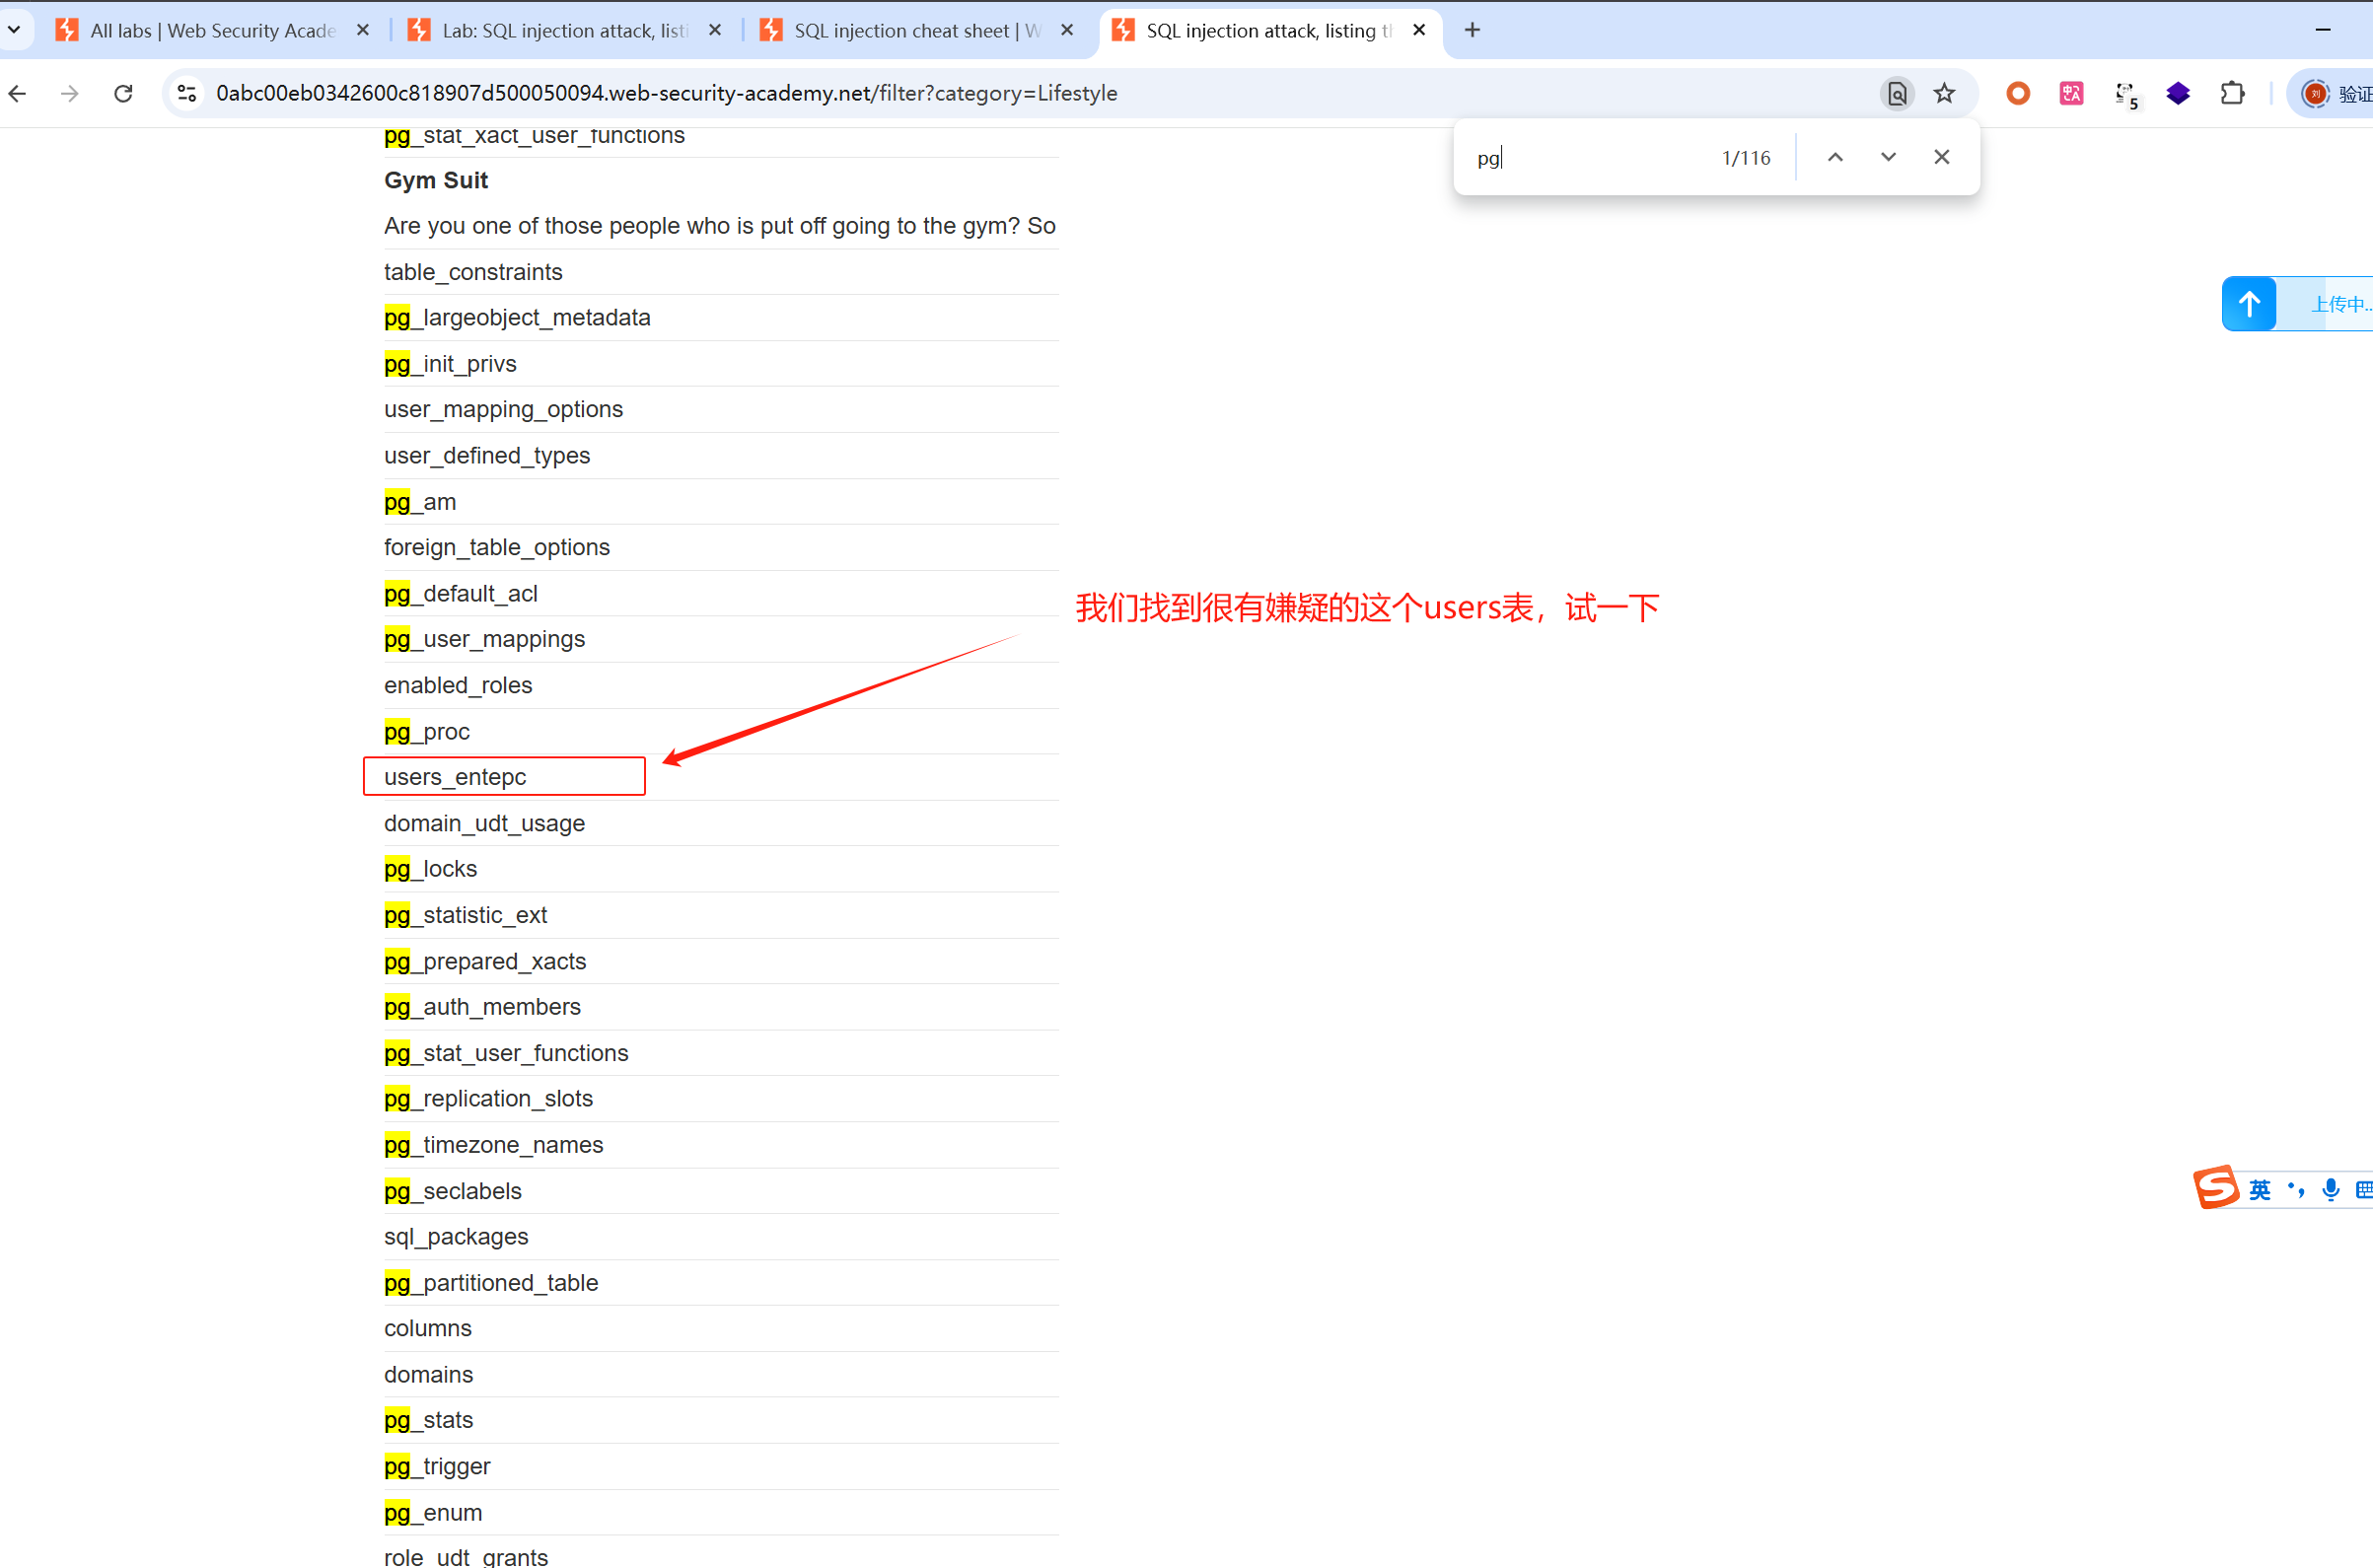Go to the next find result
The height and width of the screenshot is (1568, 2373).
click(x=1888, y=157)
